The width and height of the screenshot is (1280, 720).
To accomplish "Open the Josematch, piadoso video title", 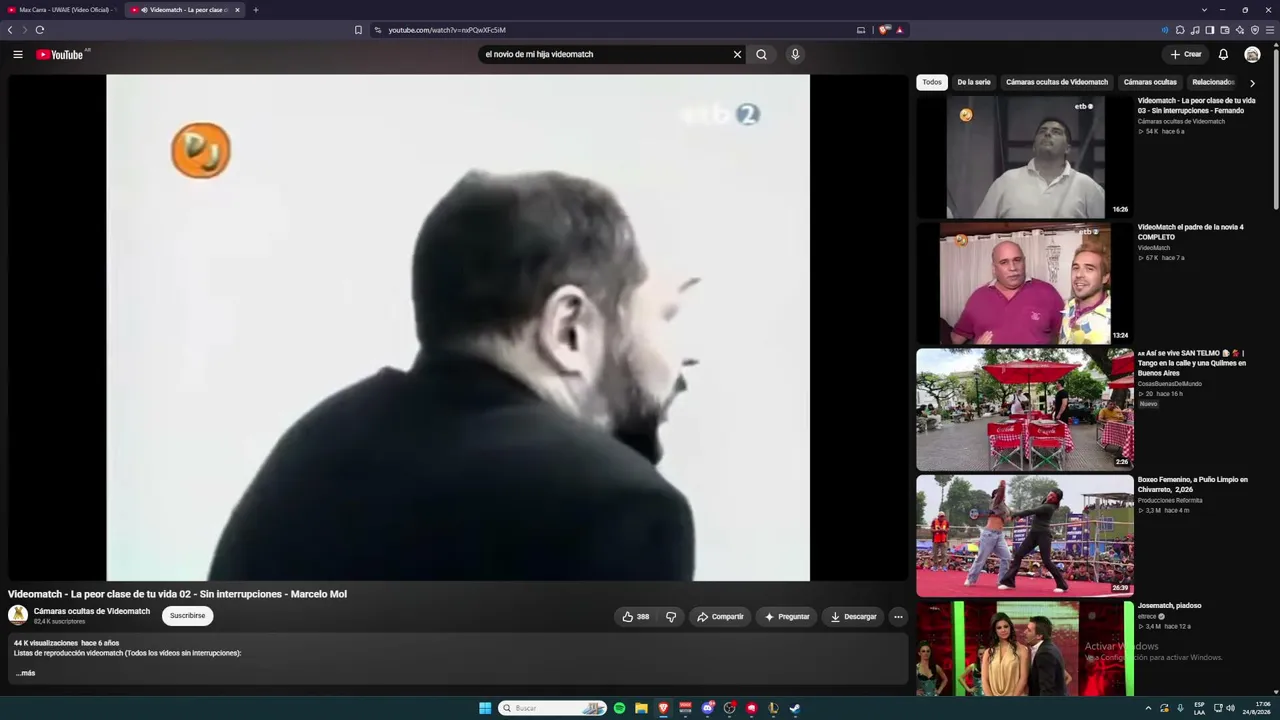I will coord(1169,606).
